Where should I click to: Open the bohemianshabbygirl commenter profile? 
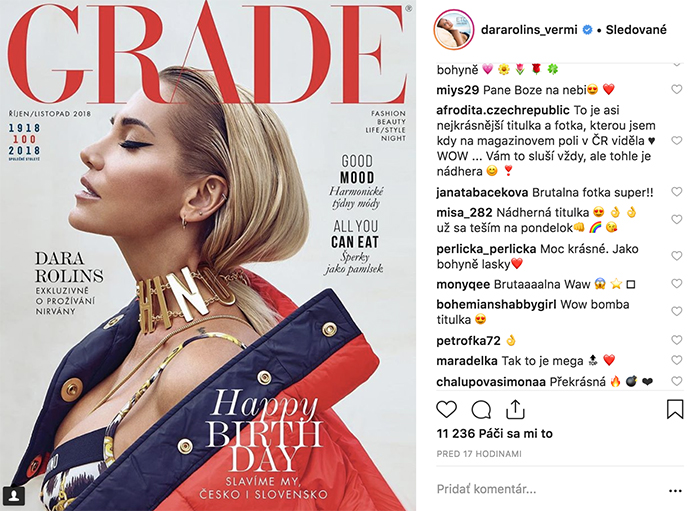pos(496,305)
